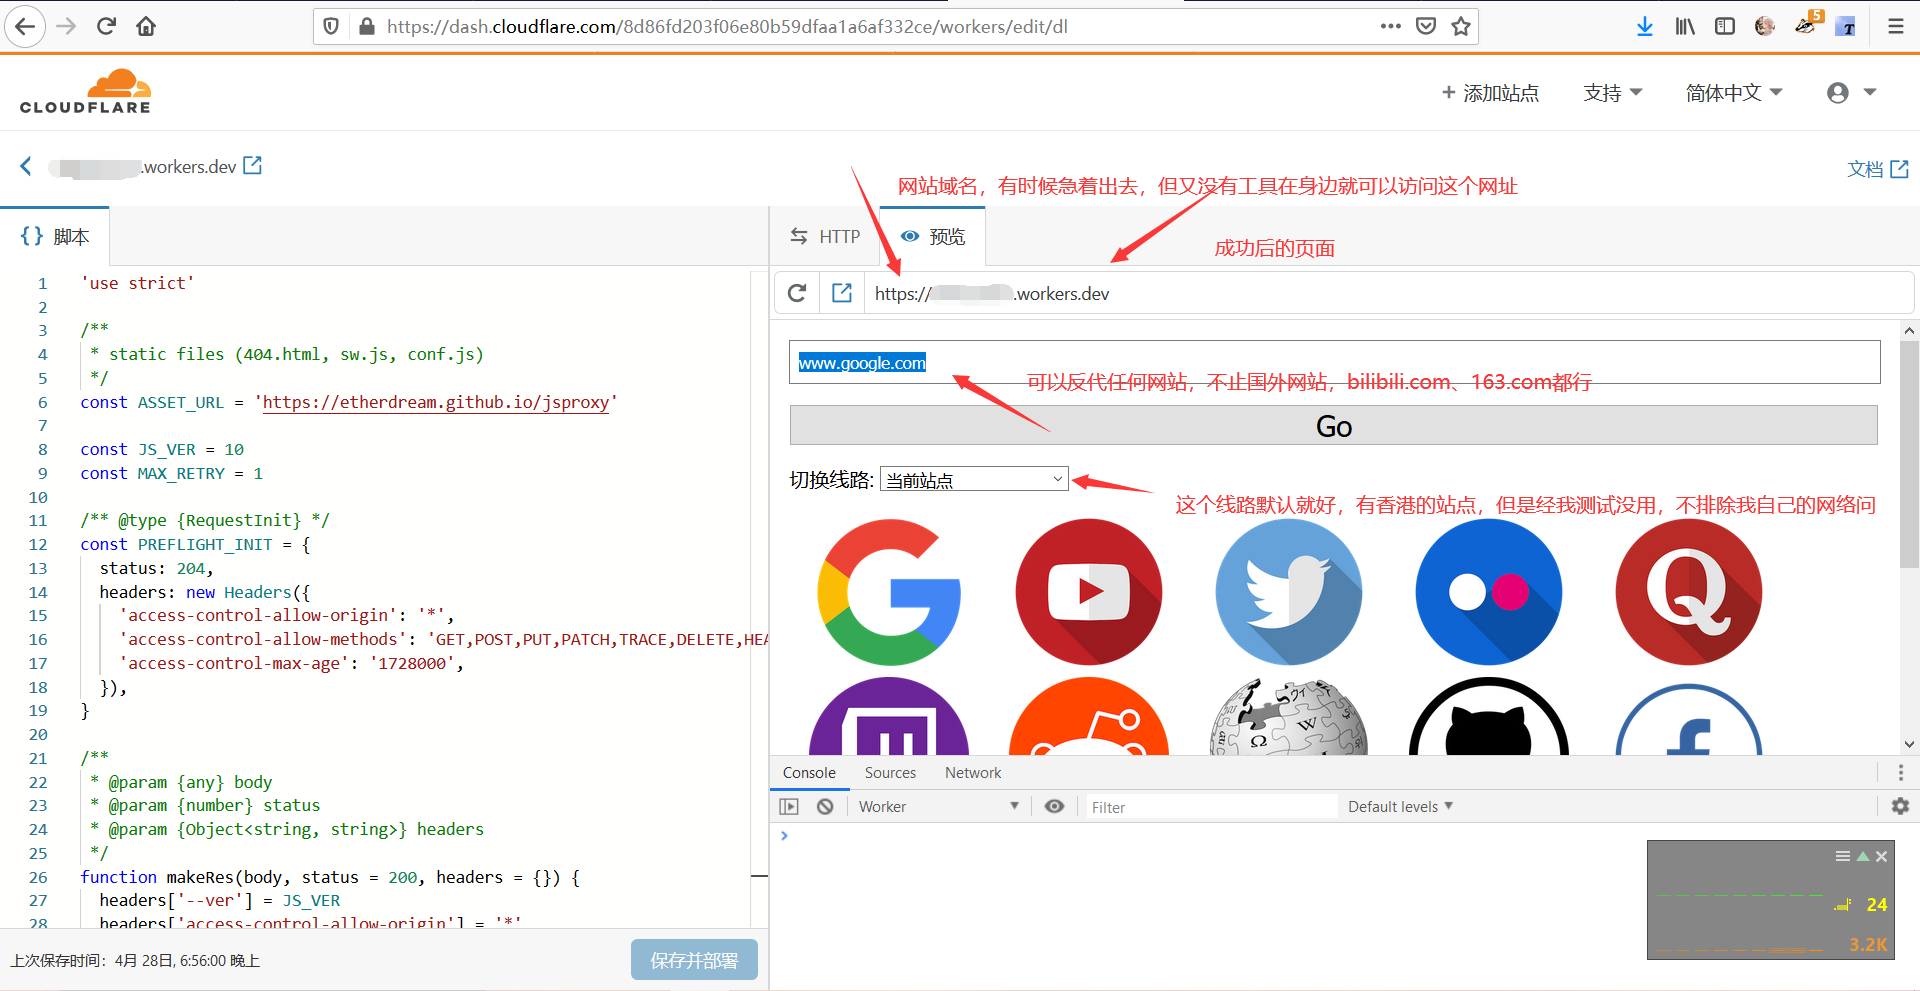Viewport: 1920px width, 991px height.
Task: Click the GitHub cat shortcut
Action: pyautogui.click(x=1489, y=716)
